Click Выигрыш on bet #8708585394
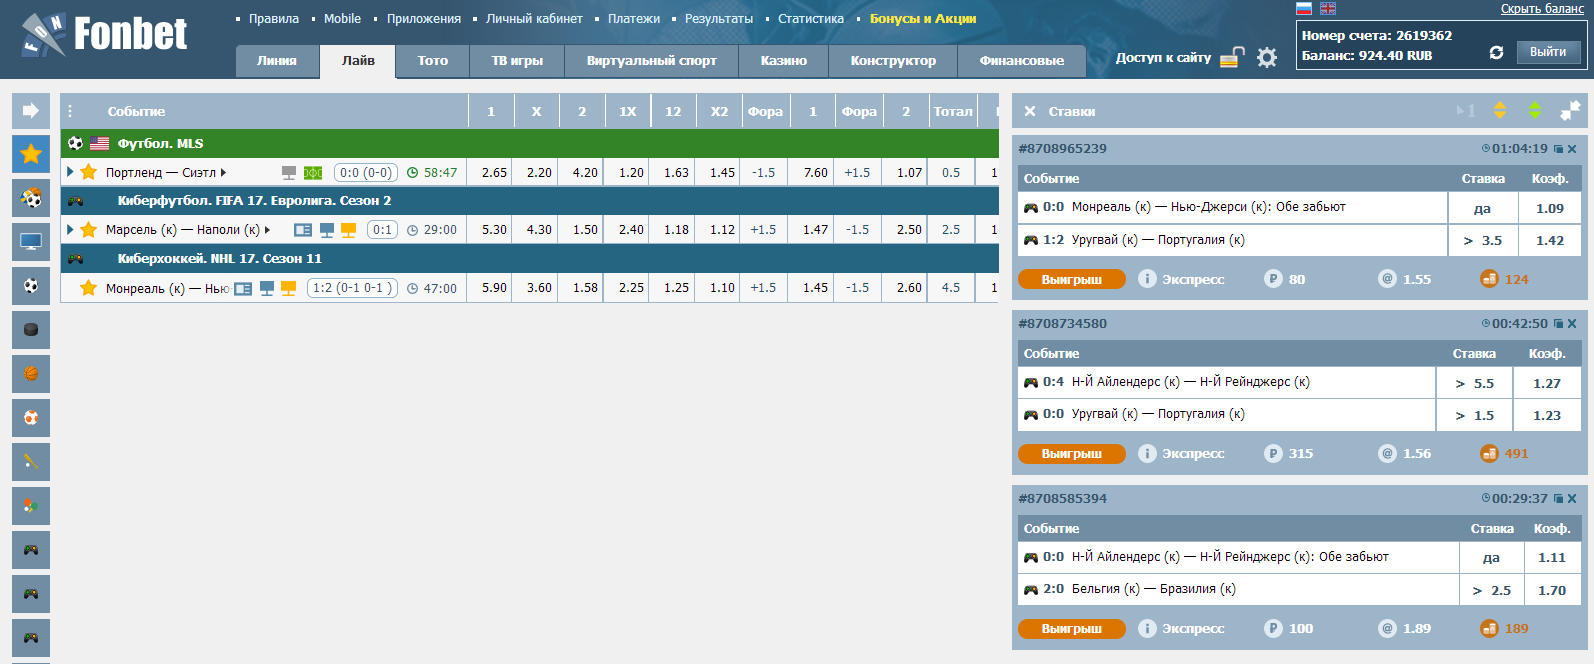The width and height of the screenshot is (1594, 664). (x=1072, y=629)
